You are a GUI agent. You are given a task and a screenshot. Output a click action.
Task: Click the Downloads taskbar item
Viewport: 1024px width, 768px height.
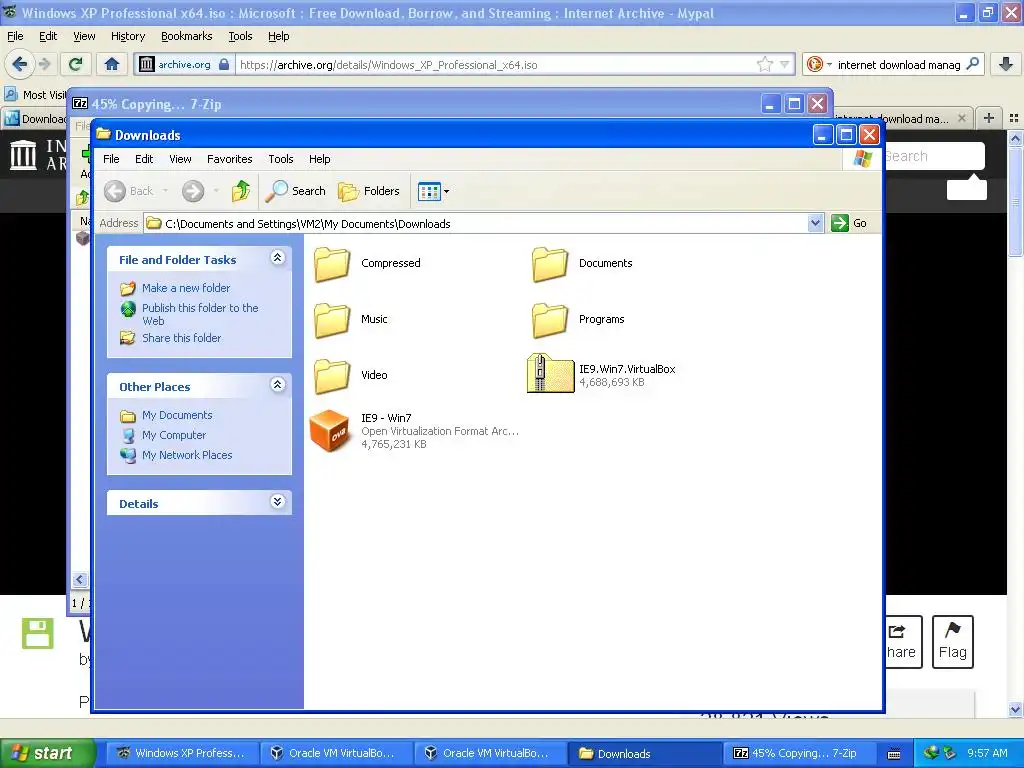click(x=647, y=753)
